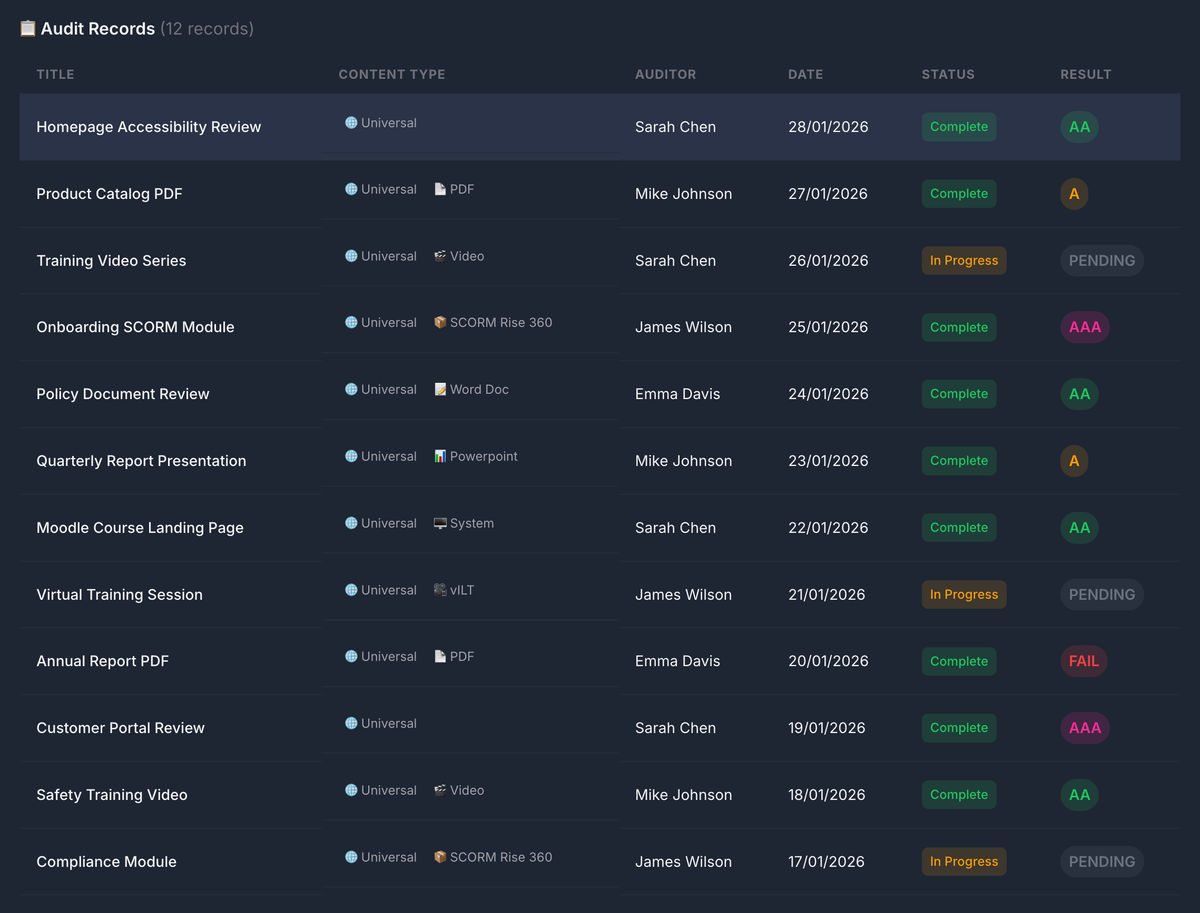Click the PENDING badge for Virtual Training Session

click(1102, 594)
